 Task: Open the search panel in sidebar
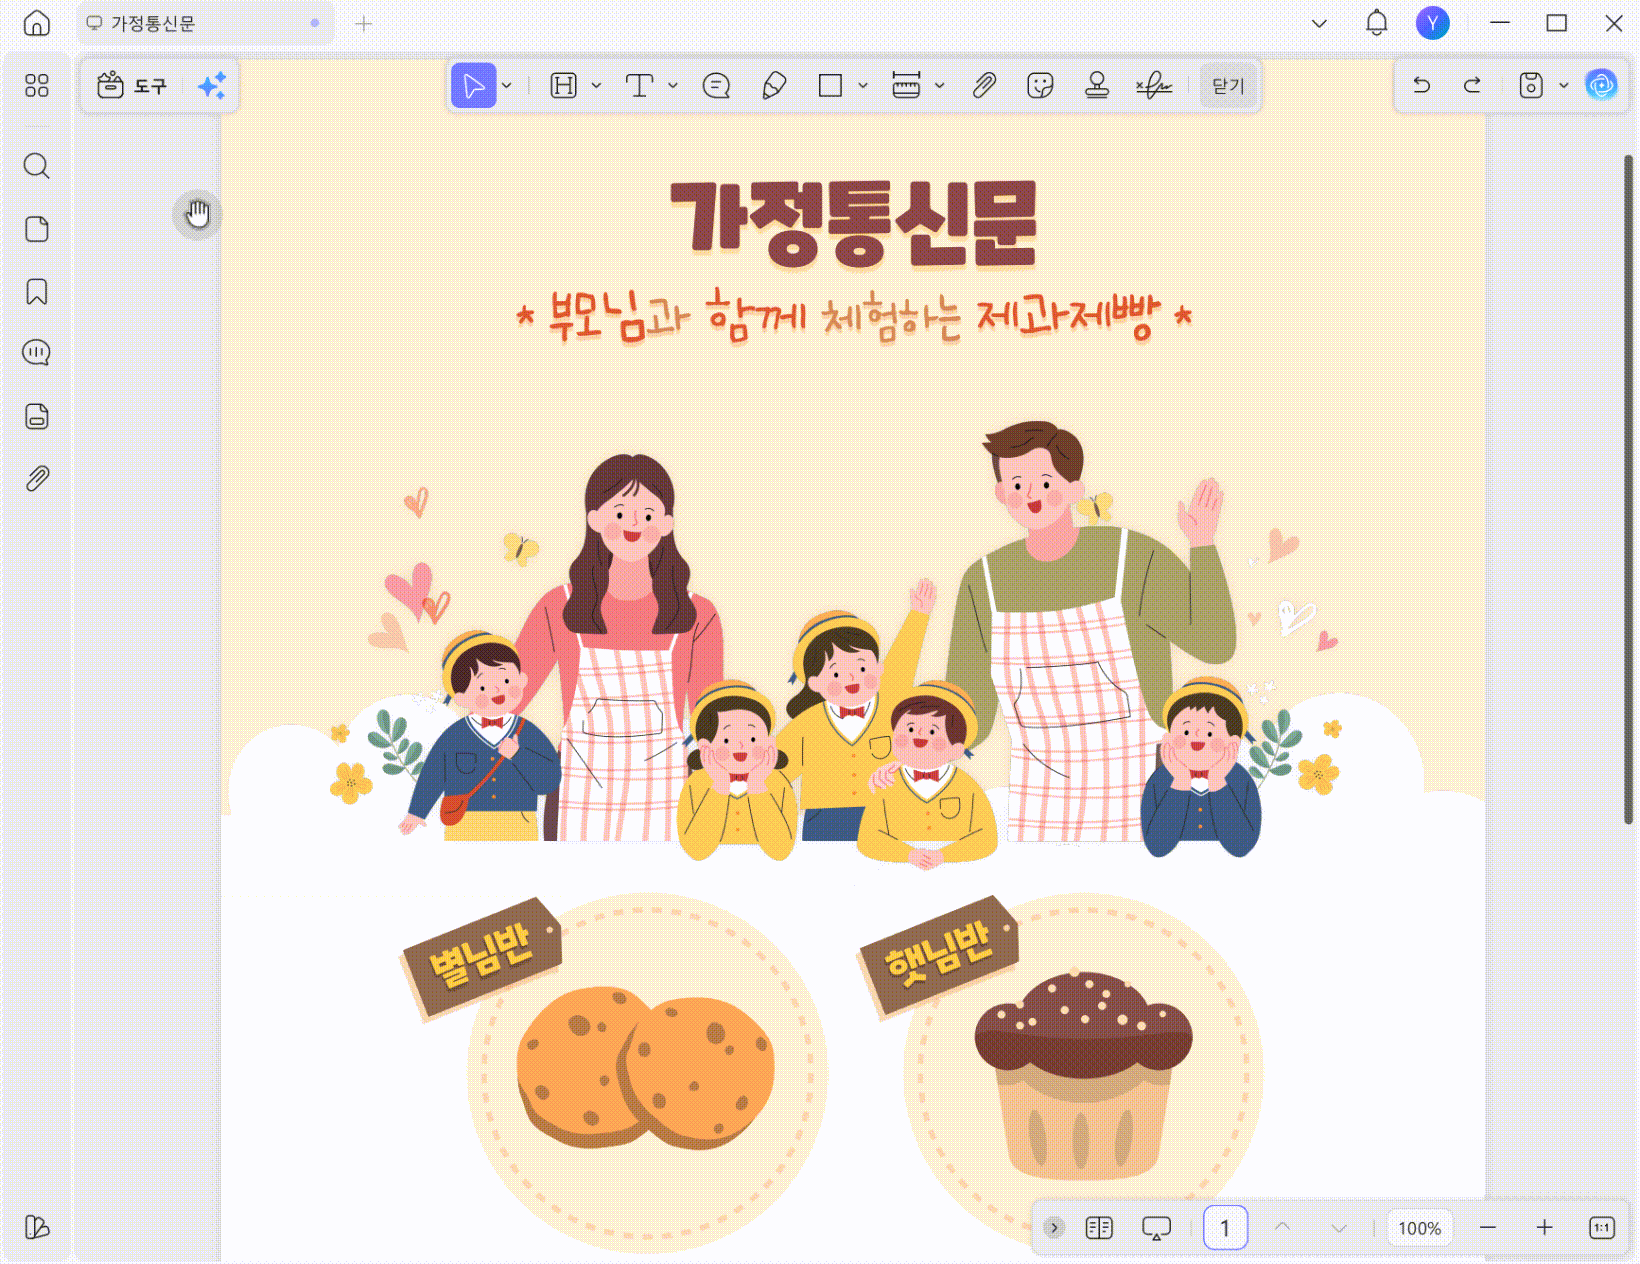click(x=37, y=166)
